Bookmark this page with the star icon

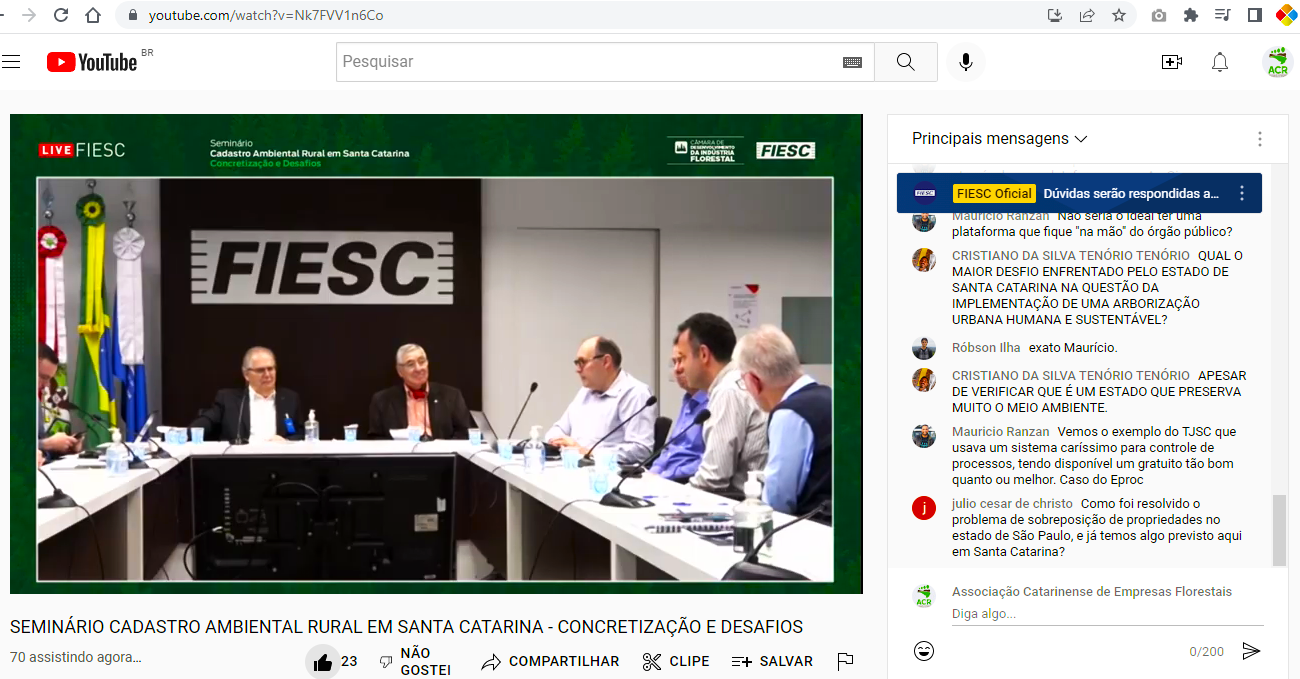(x=1119, y=15)
